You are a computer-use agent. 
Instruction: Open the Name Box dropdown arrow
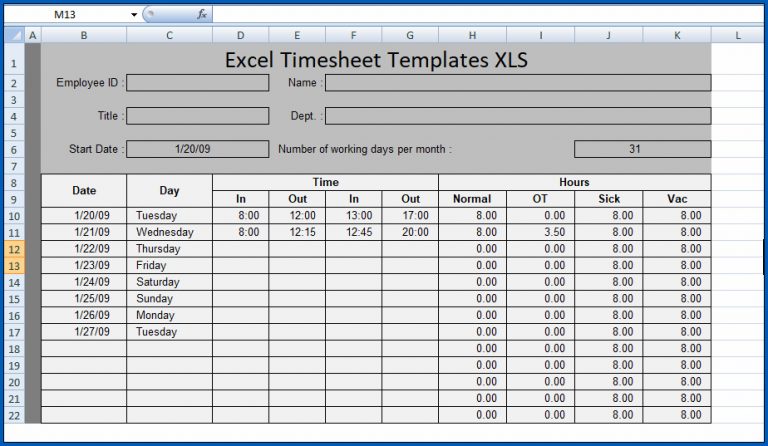(134, 15)
